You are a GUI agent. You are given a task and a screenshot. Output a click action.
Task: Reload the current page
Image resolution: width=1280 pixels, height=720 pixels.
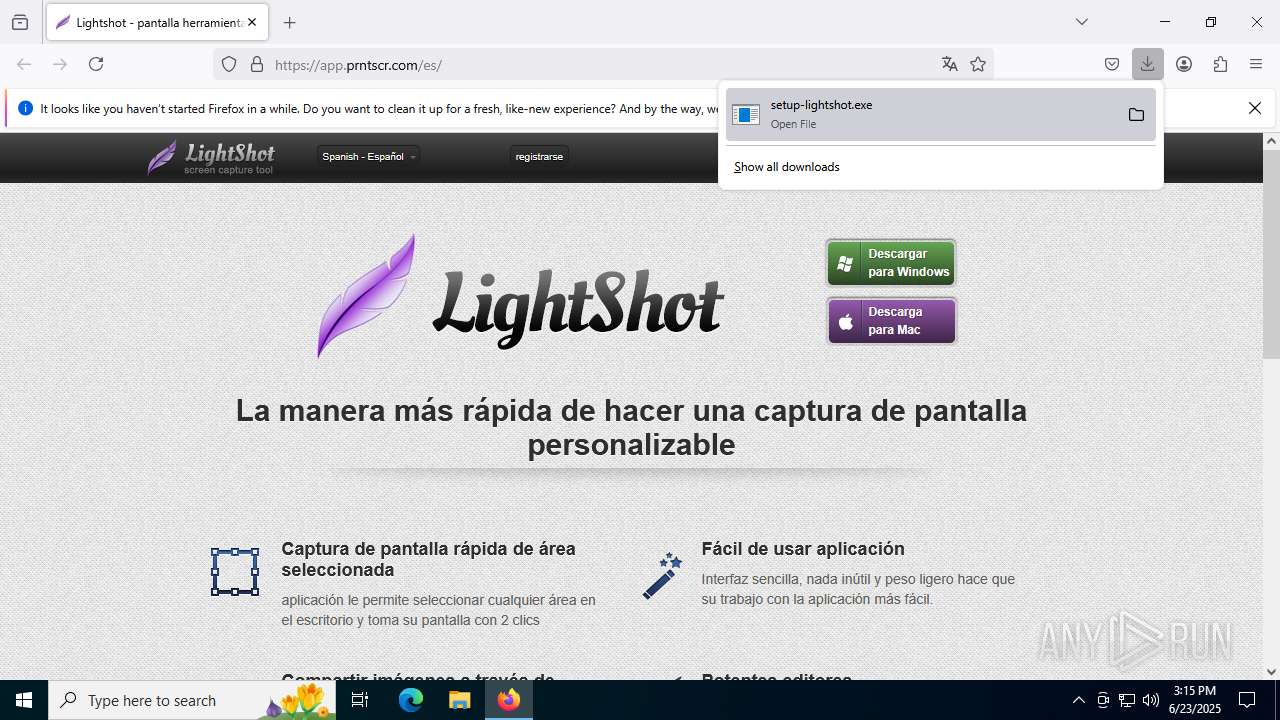coord(96,64)
